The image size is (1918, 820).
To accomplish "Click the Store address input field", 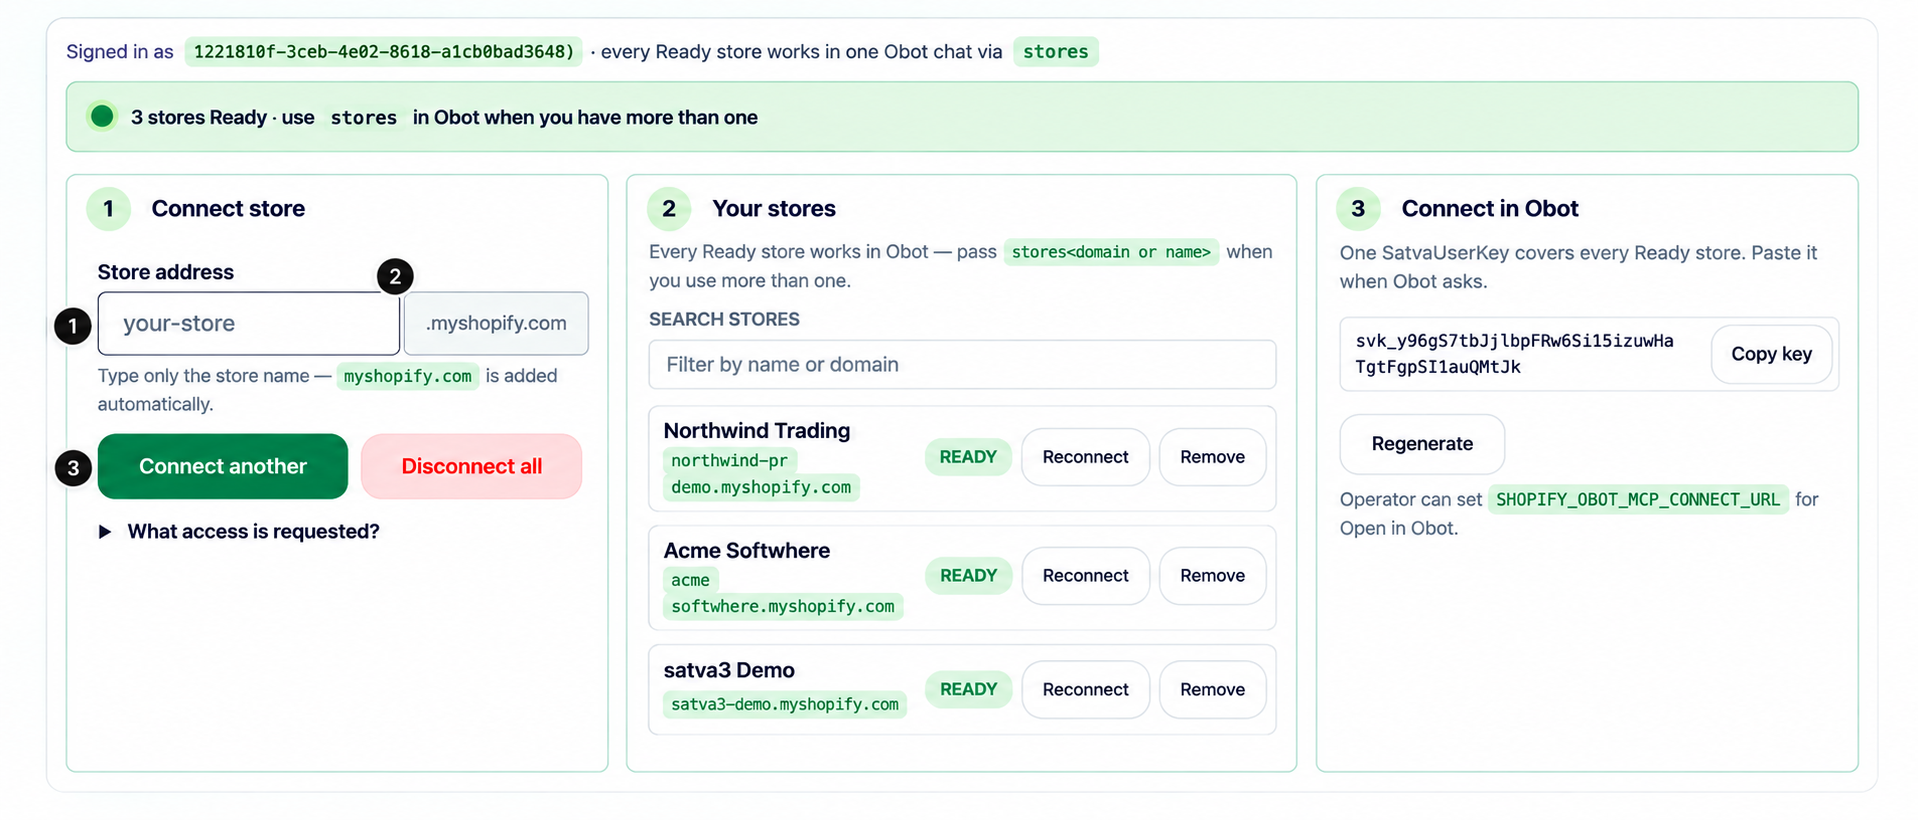I will (249, 323).
